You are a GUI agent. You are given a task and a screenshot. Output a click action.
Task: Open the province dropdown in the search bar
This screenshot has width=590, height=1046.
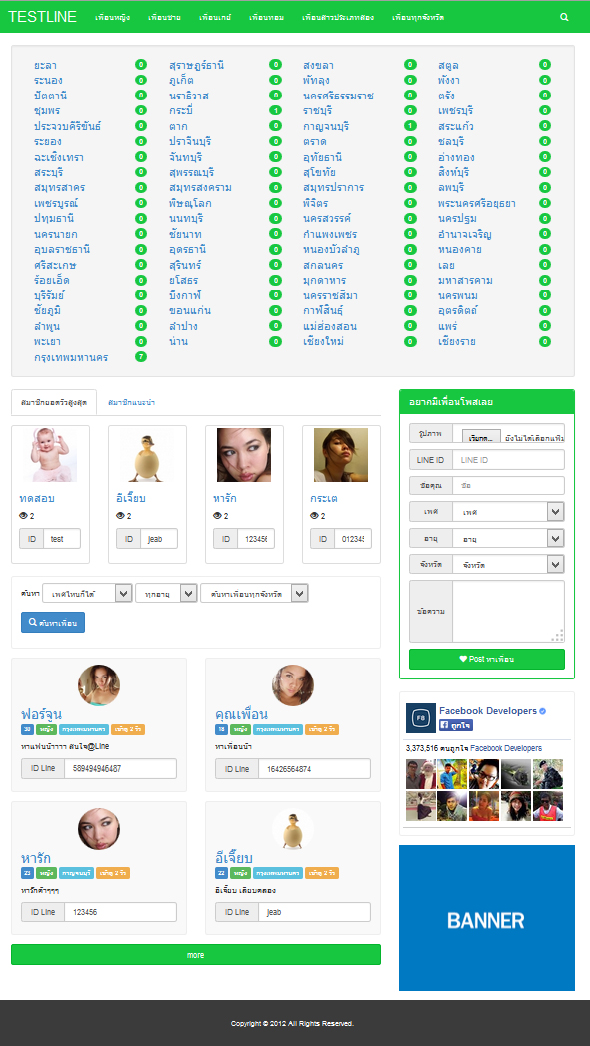click(254, 593)
